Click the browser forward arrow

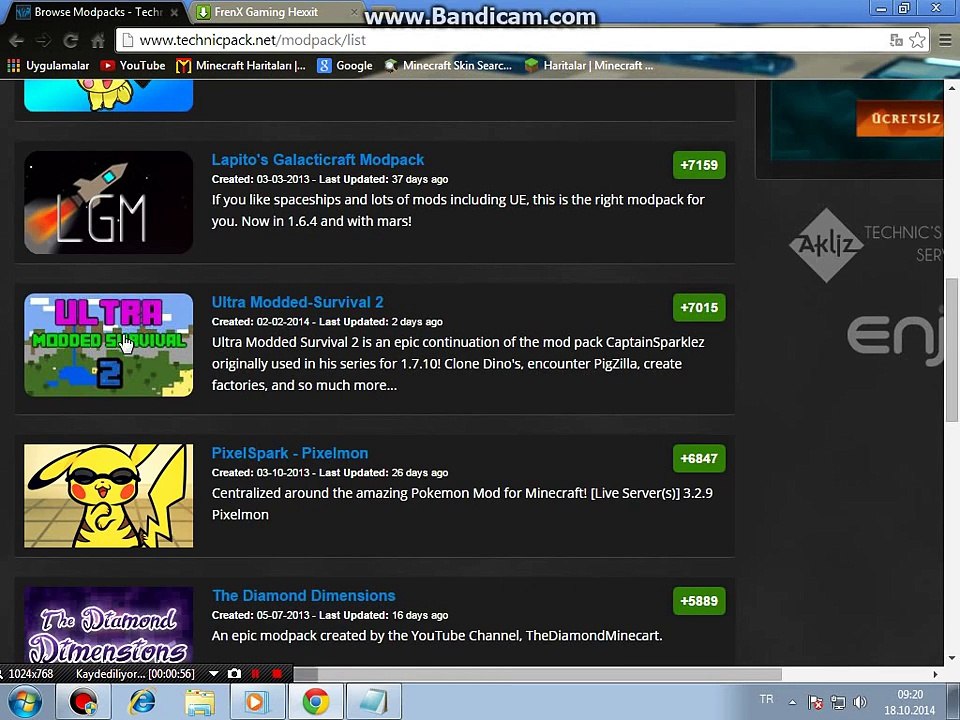click(x=43, y=41)
